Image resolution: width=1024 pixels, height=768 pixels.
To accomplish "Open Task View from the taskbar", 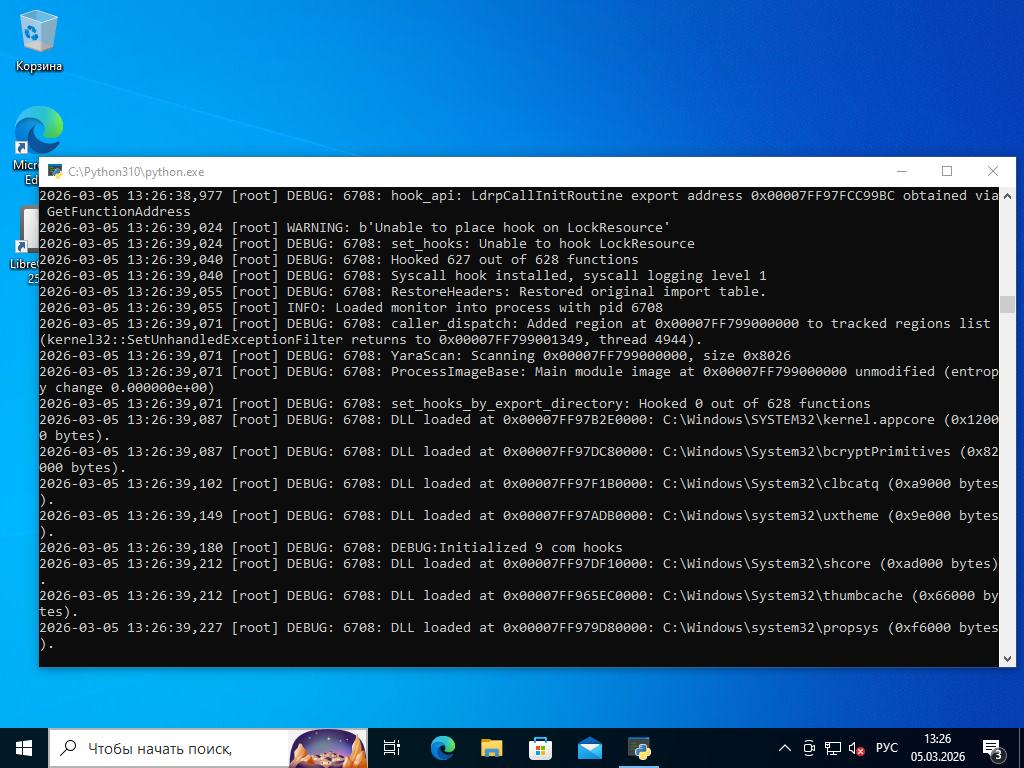I will pos(391,748).
